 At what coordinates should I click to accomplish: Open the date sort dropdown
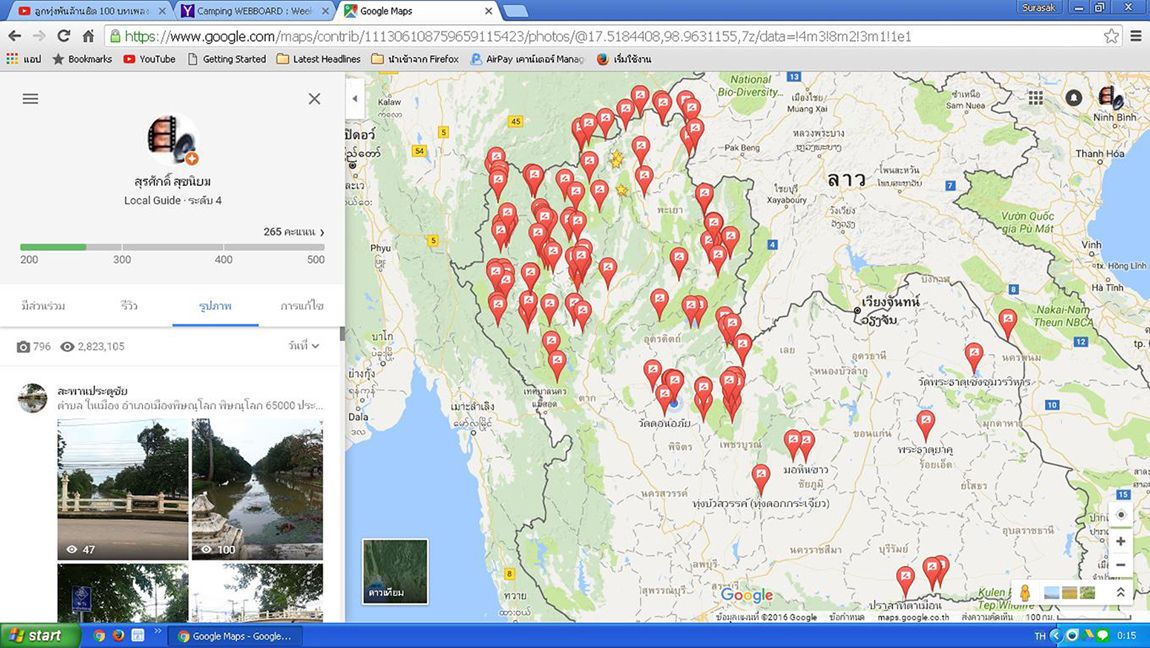click(x=303, y=346)
